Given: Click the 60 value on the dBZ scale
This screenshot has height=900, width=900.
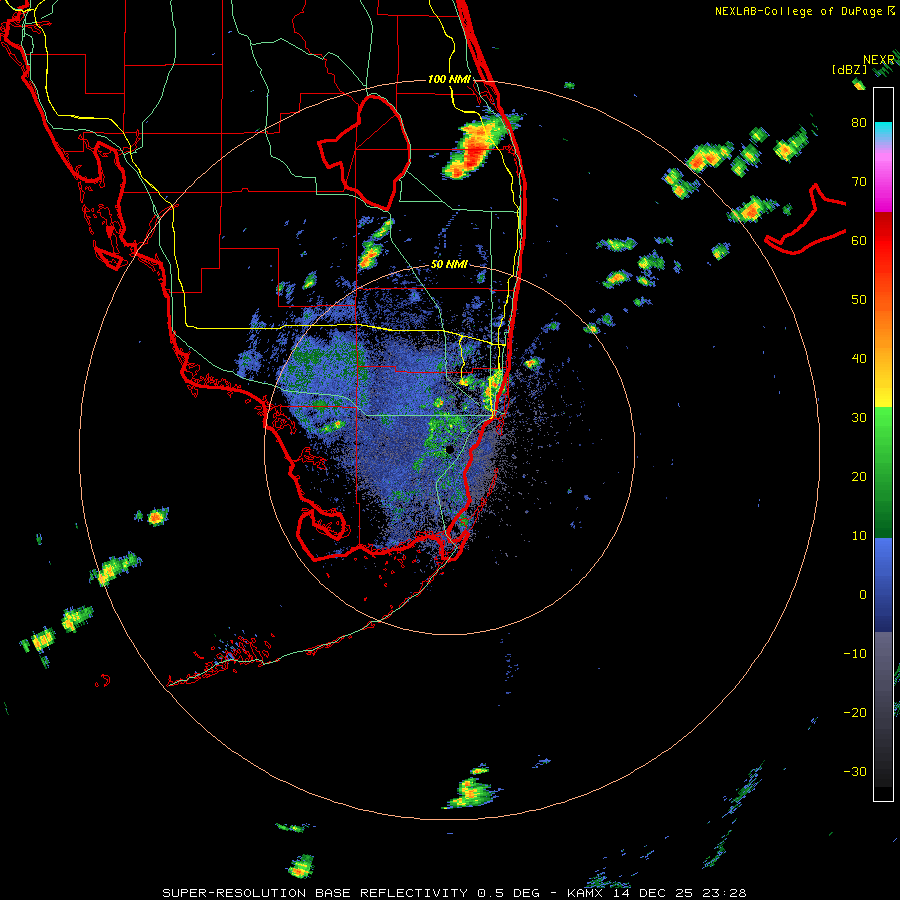Looking at the screenshot, I should coord(859,241).
